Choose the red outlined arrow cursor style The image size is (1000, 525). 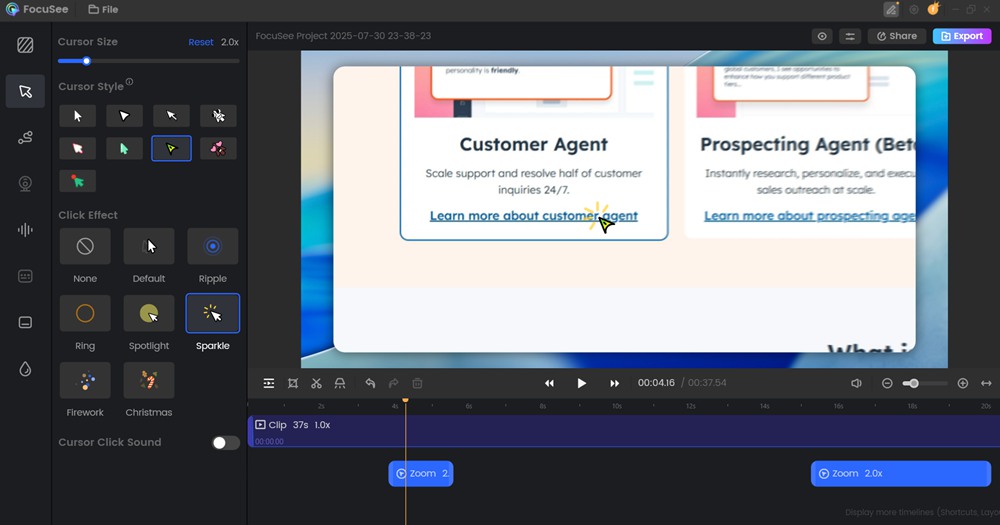(x=77, y=148)
